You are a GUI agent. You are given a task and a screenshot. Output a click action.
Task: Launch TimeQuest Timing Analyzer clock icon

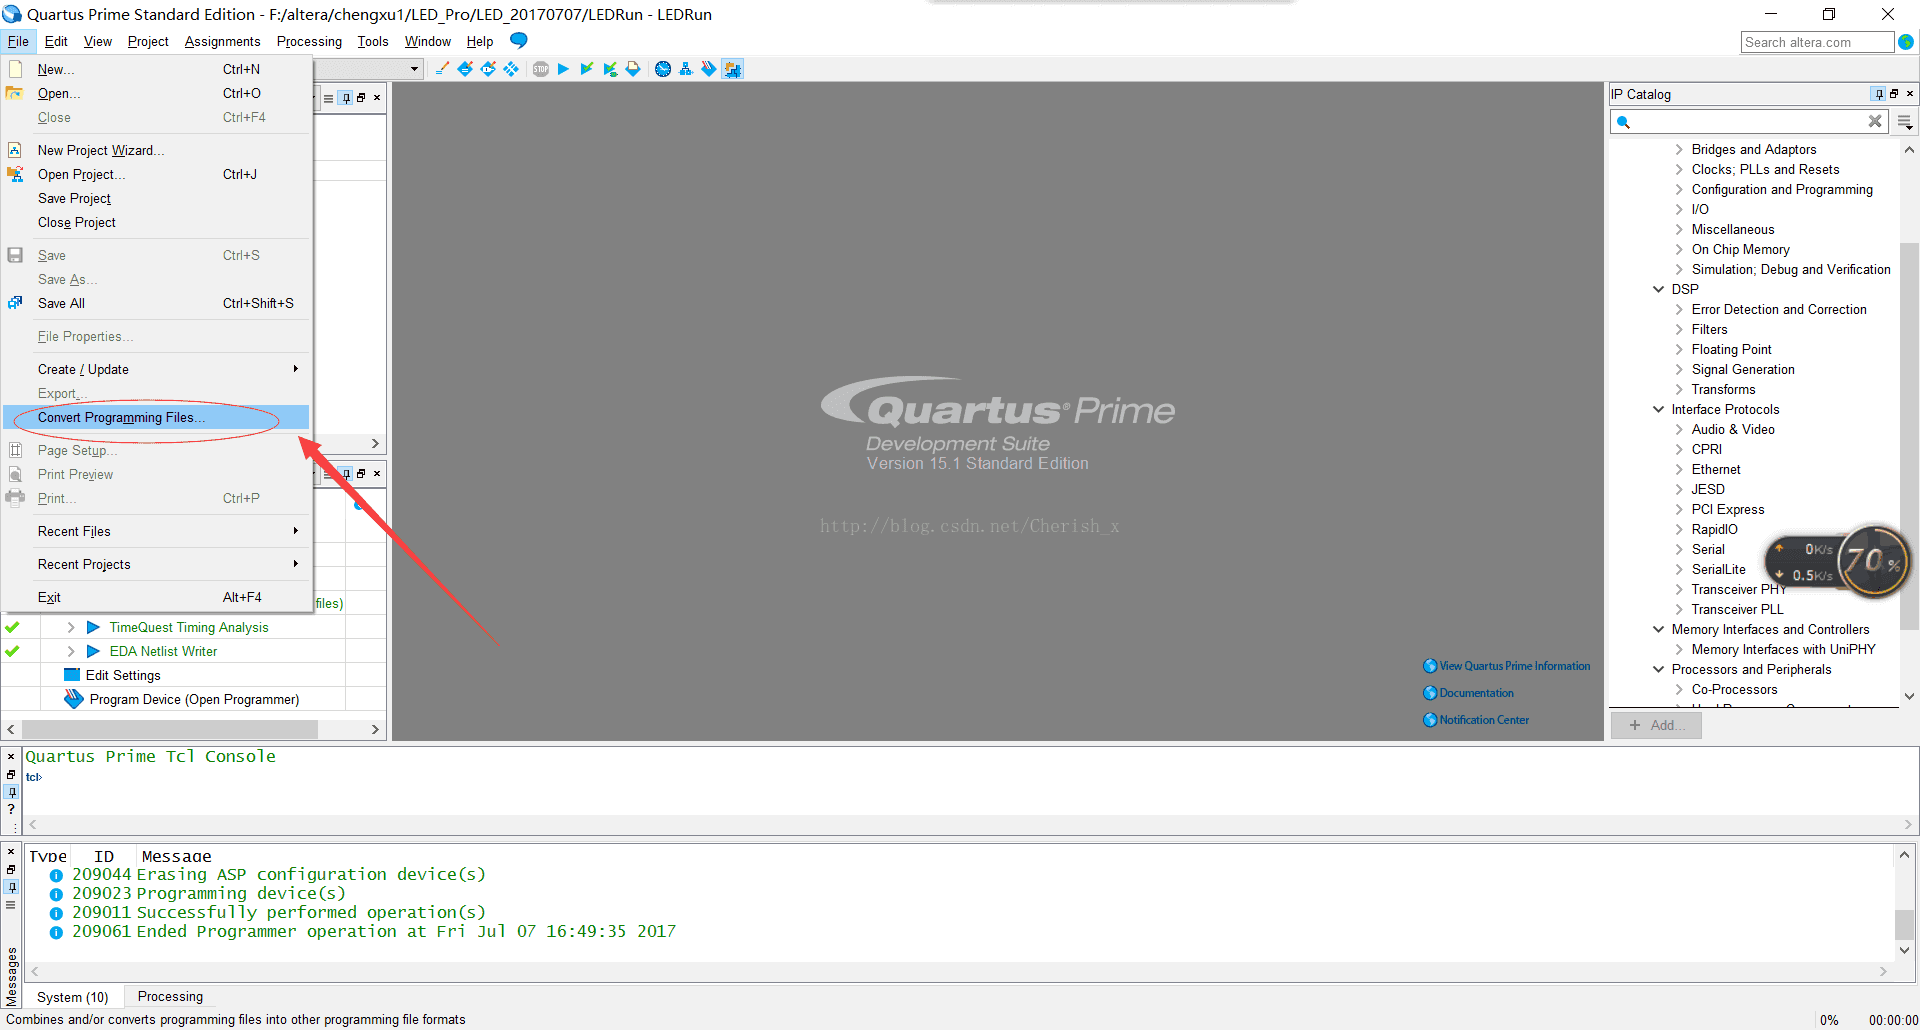[663, 69]
